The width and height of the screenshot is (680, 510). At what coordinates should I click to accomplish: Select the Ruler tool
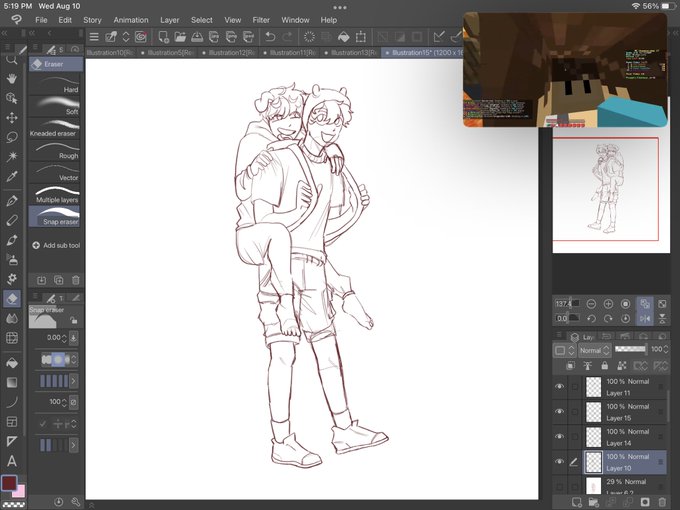point(12,441)
